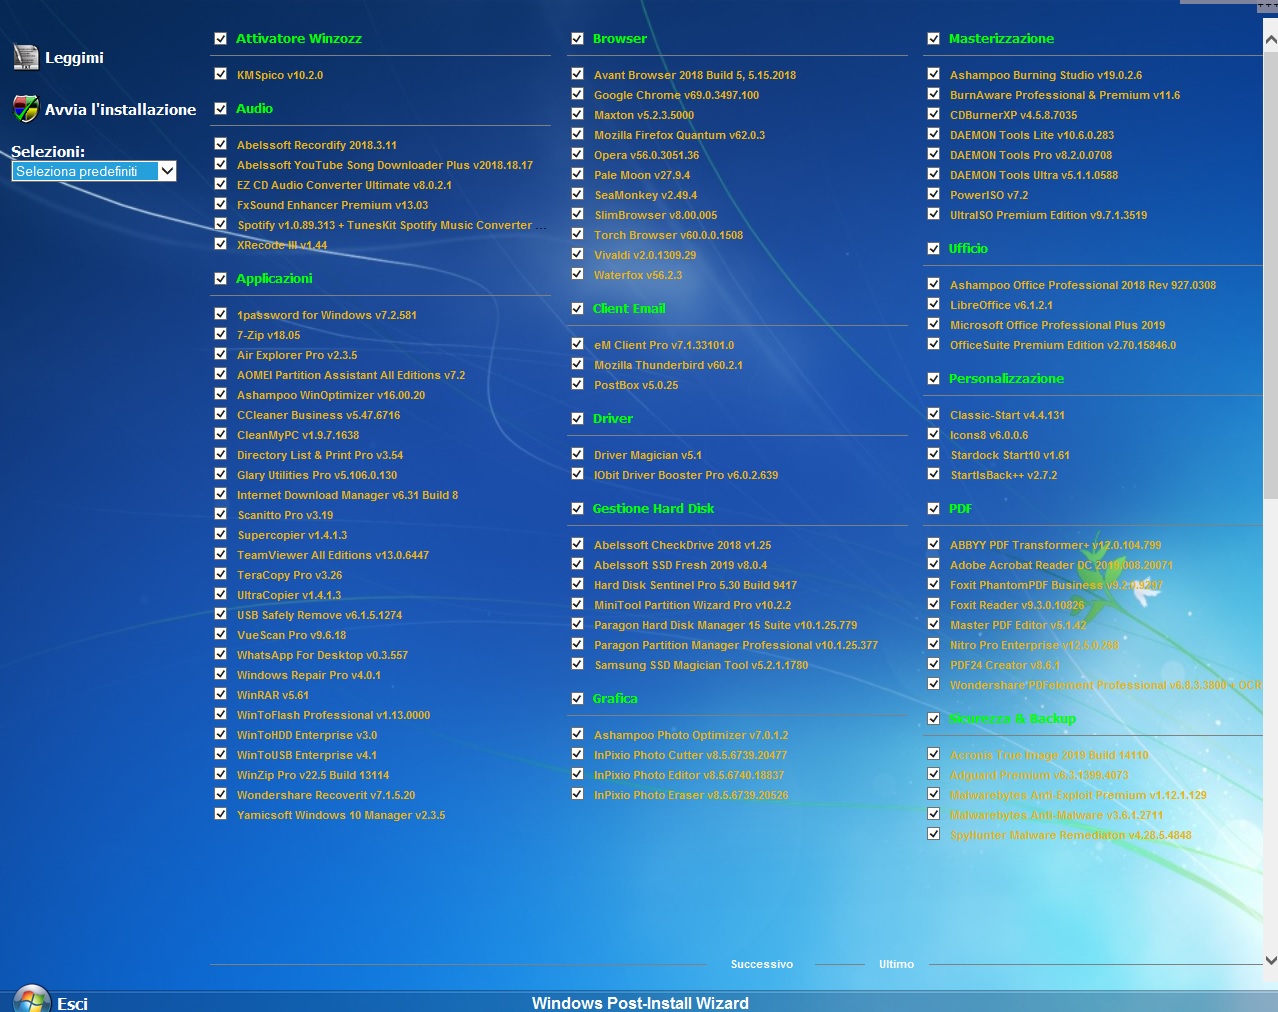Image resolution: width=1278 pixels, height=1012 pixels.
Task: Select the Stardock Start10 v1.61 text
Action: 1010,455
